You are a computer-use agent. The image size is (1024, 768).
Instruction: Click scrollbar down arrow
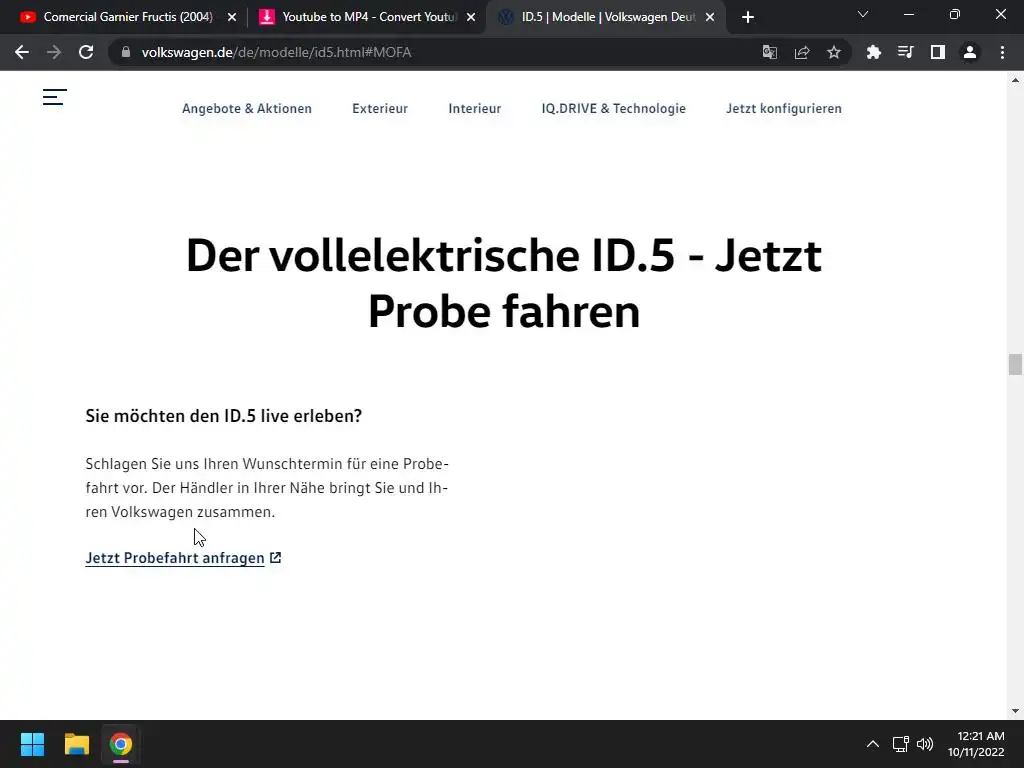pos(1015,711)
